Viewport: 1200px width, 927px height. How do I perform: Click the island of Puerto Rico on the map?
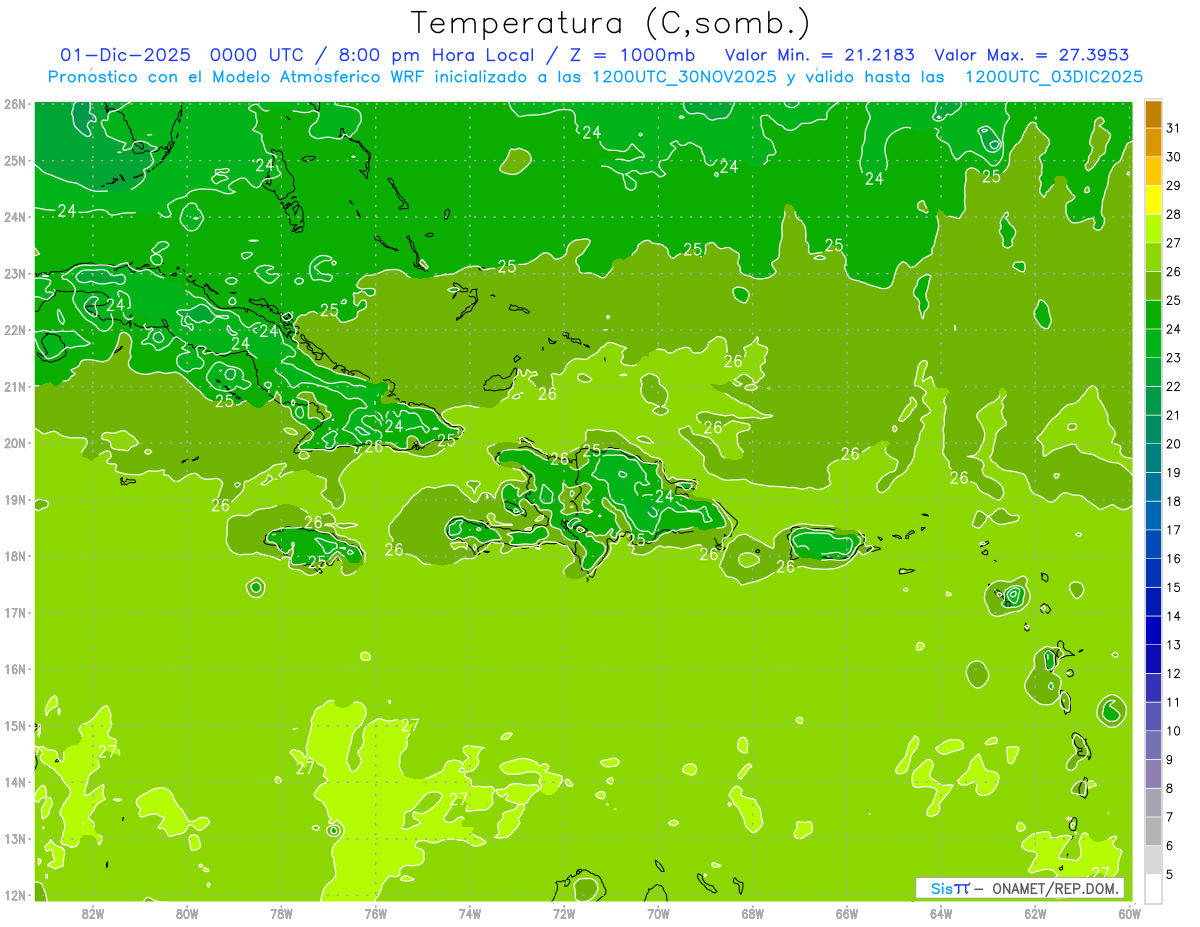(x=825, y=544)
